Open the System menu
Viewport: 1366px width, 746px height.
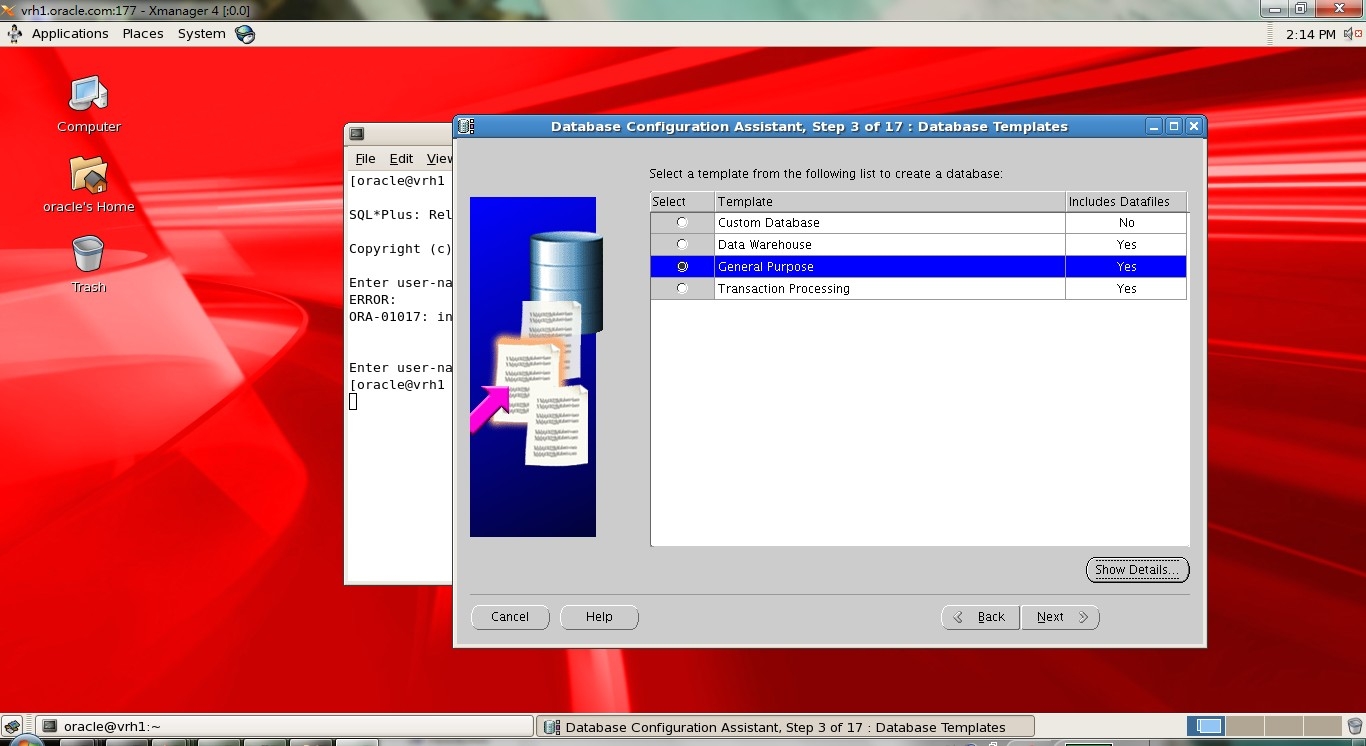(x=202, y=34)
